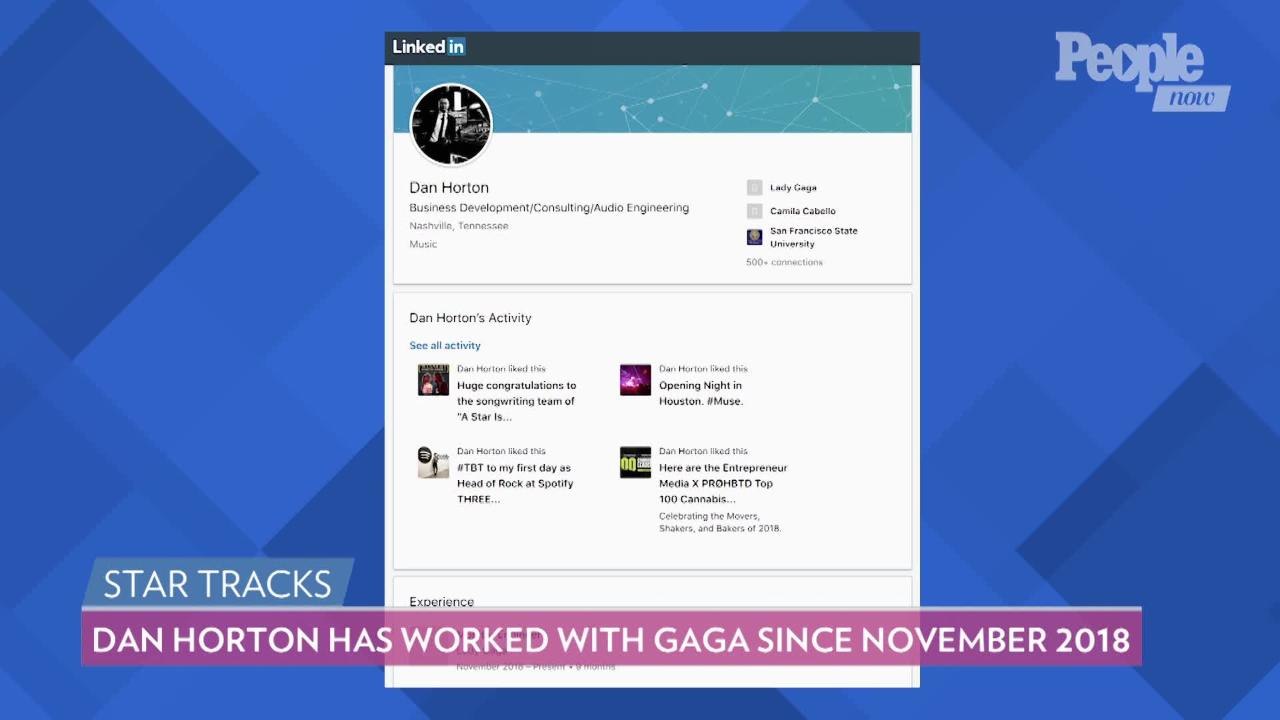
Task: Click the San Francisco State University logo
Action: pyautogui.click(x=754, y=237)
